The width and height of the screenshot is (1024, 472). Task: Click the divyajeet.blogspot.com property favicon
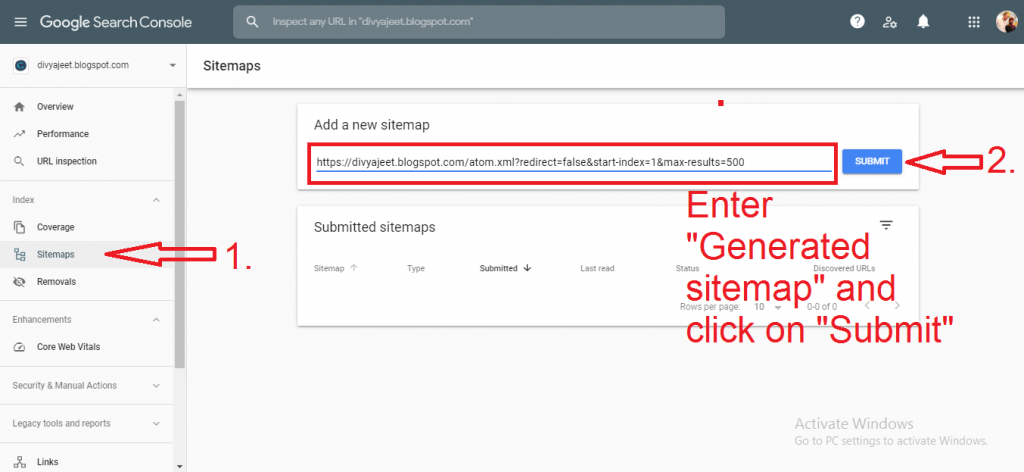click(x=21, y=65)
